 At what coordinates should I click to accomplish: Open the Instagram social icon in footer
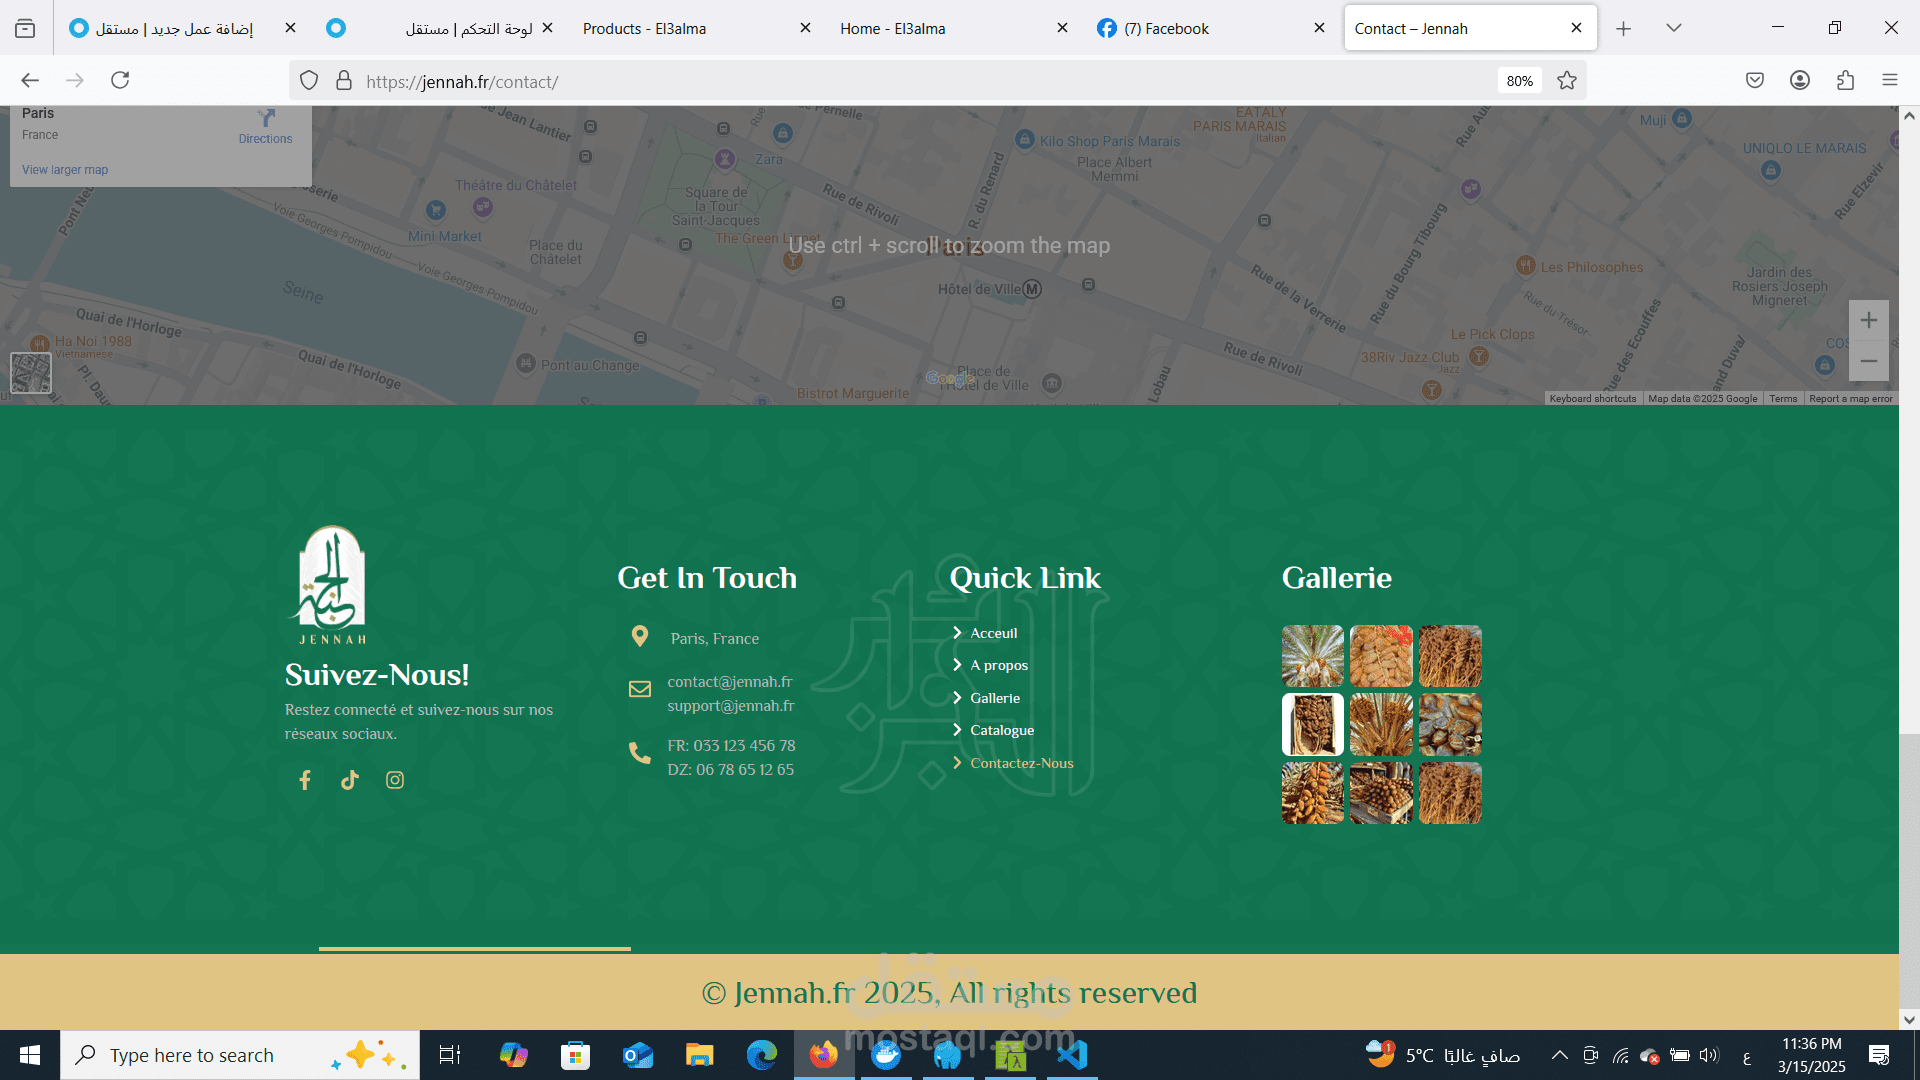(x=395, y=780)
